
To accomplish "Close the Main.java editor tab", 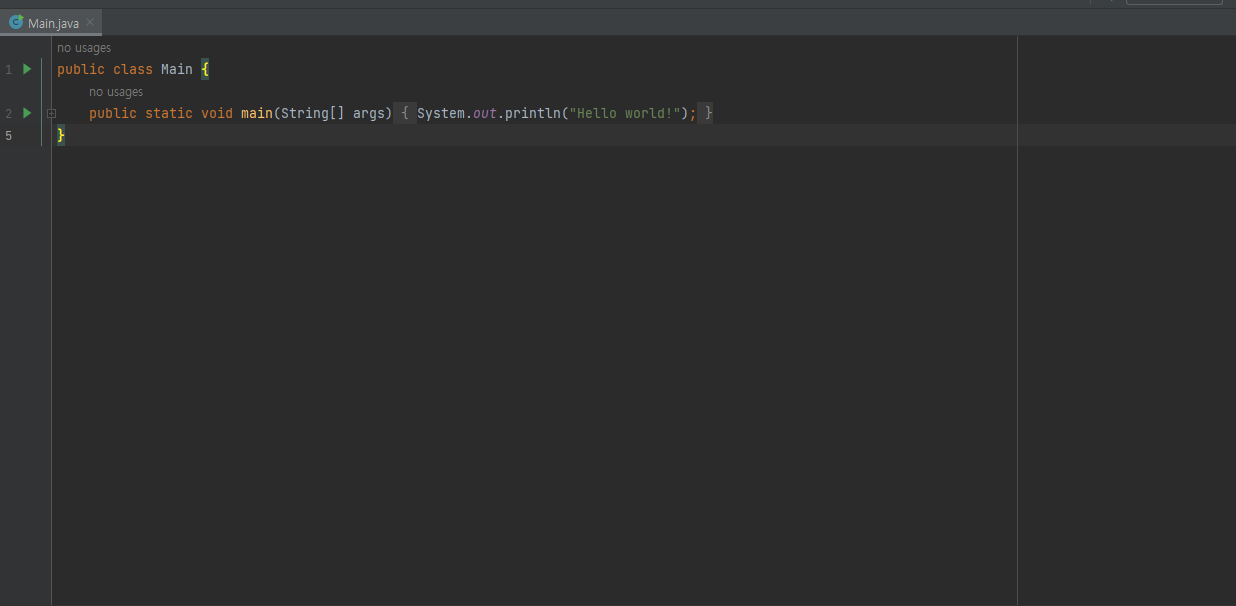I will pyautogui.click(x=90, y=22).
